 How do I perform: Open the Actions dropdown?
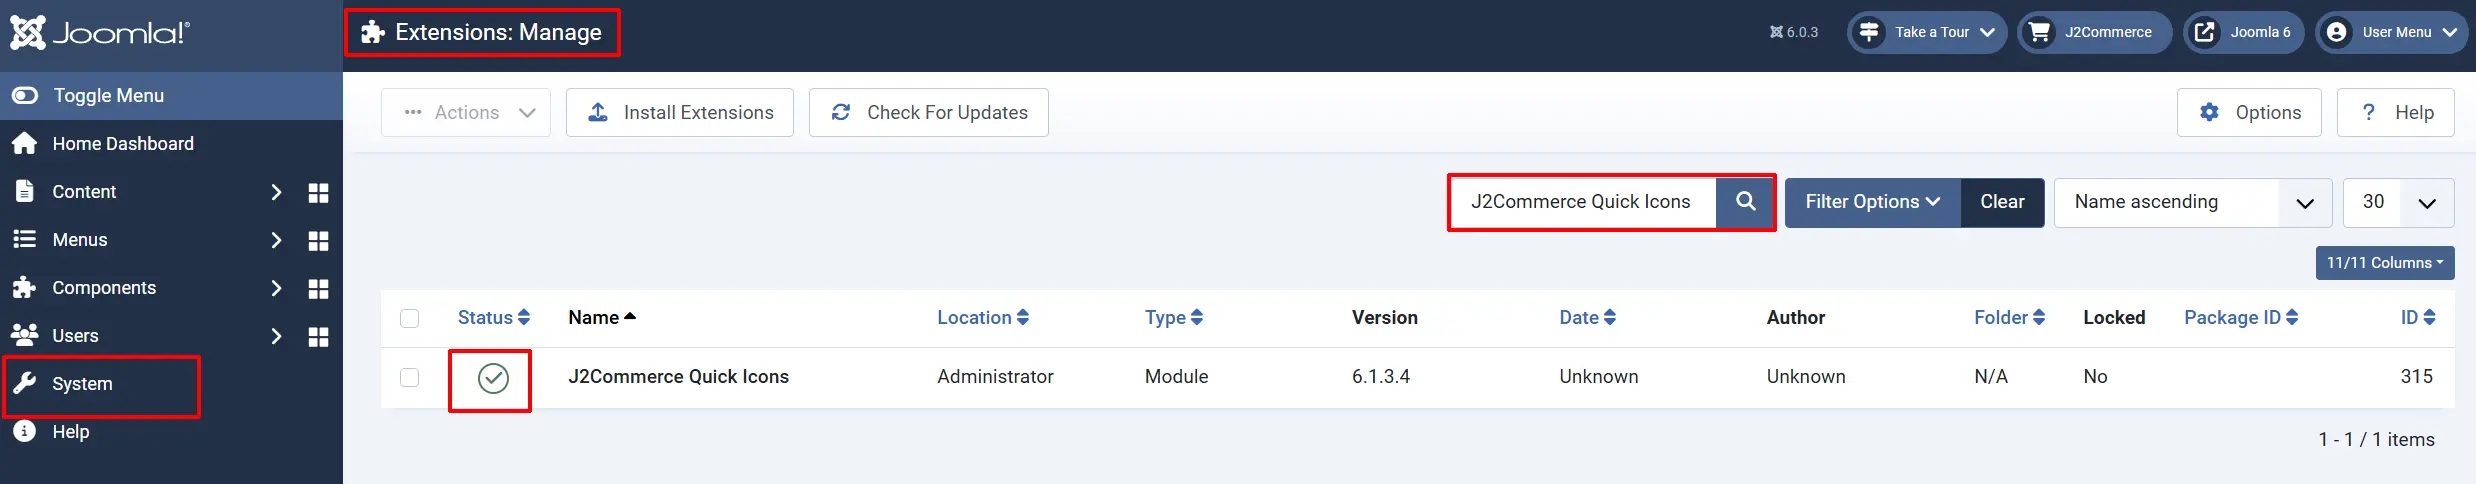(466, 112)
